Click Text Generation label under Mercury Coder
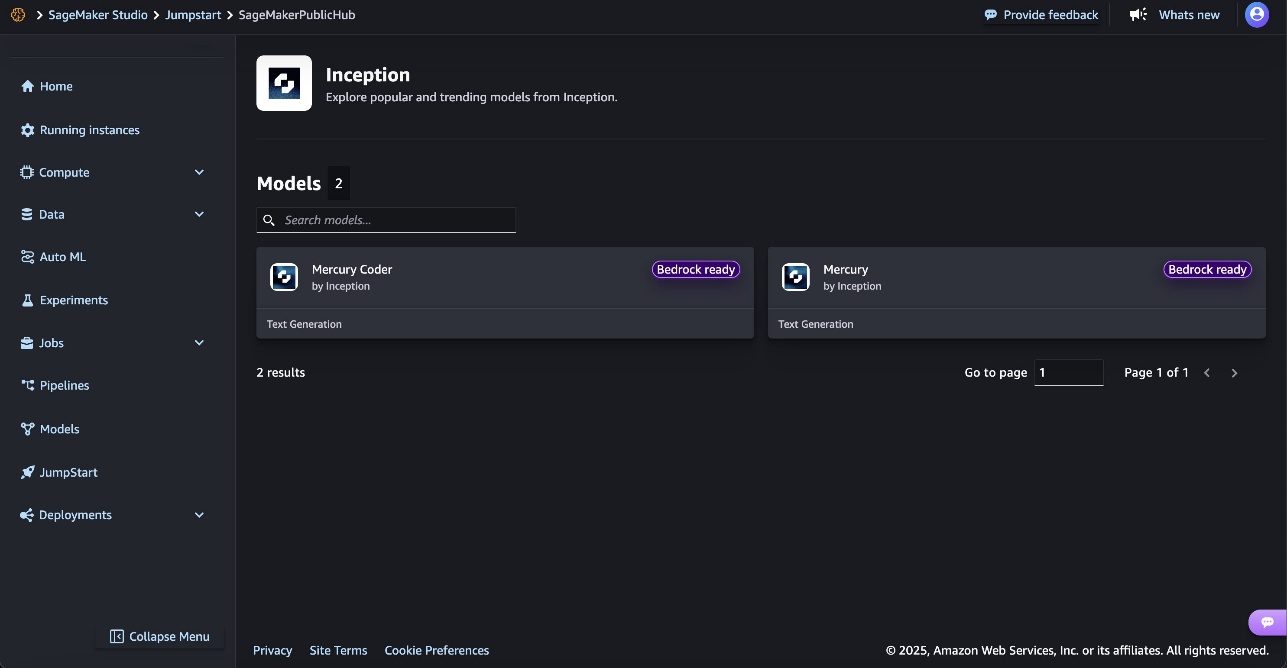Viewport: 1287px width, 668px height. (x=304, y=324)
